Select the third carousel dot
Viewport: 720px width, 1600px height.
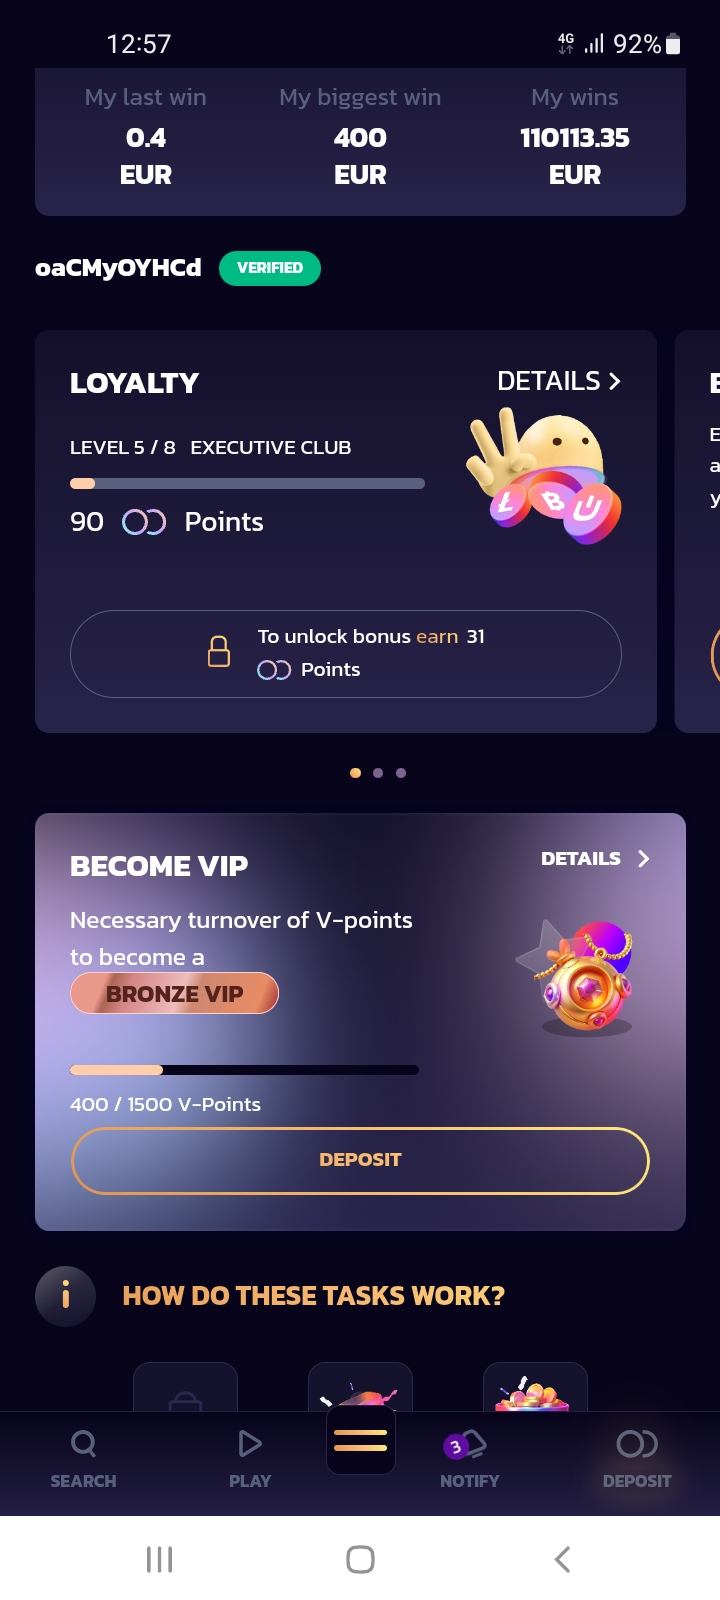(401, 773)
